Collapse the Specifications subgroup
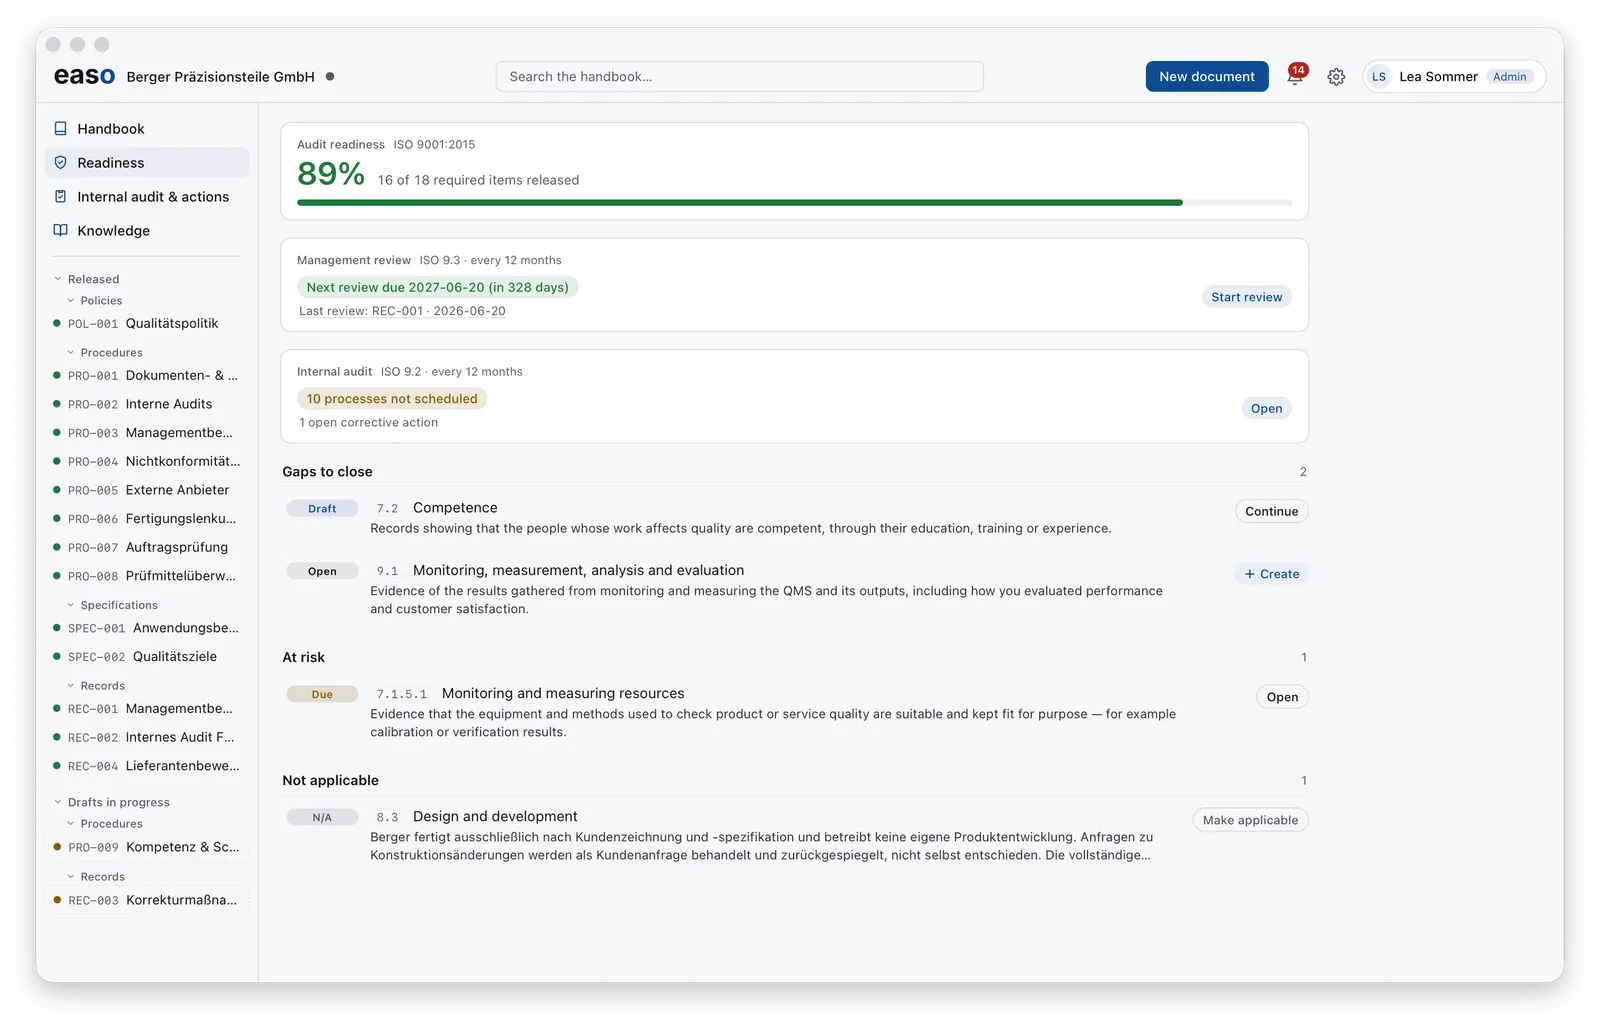 click(112, 606)
